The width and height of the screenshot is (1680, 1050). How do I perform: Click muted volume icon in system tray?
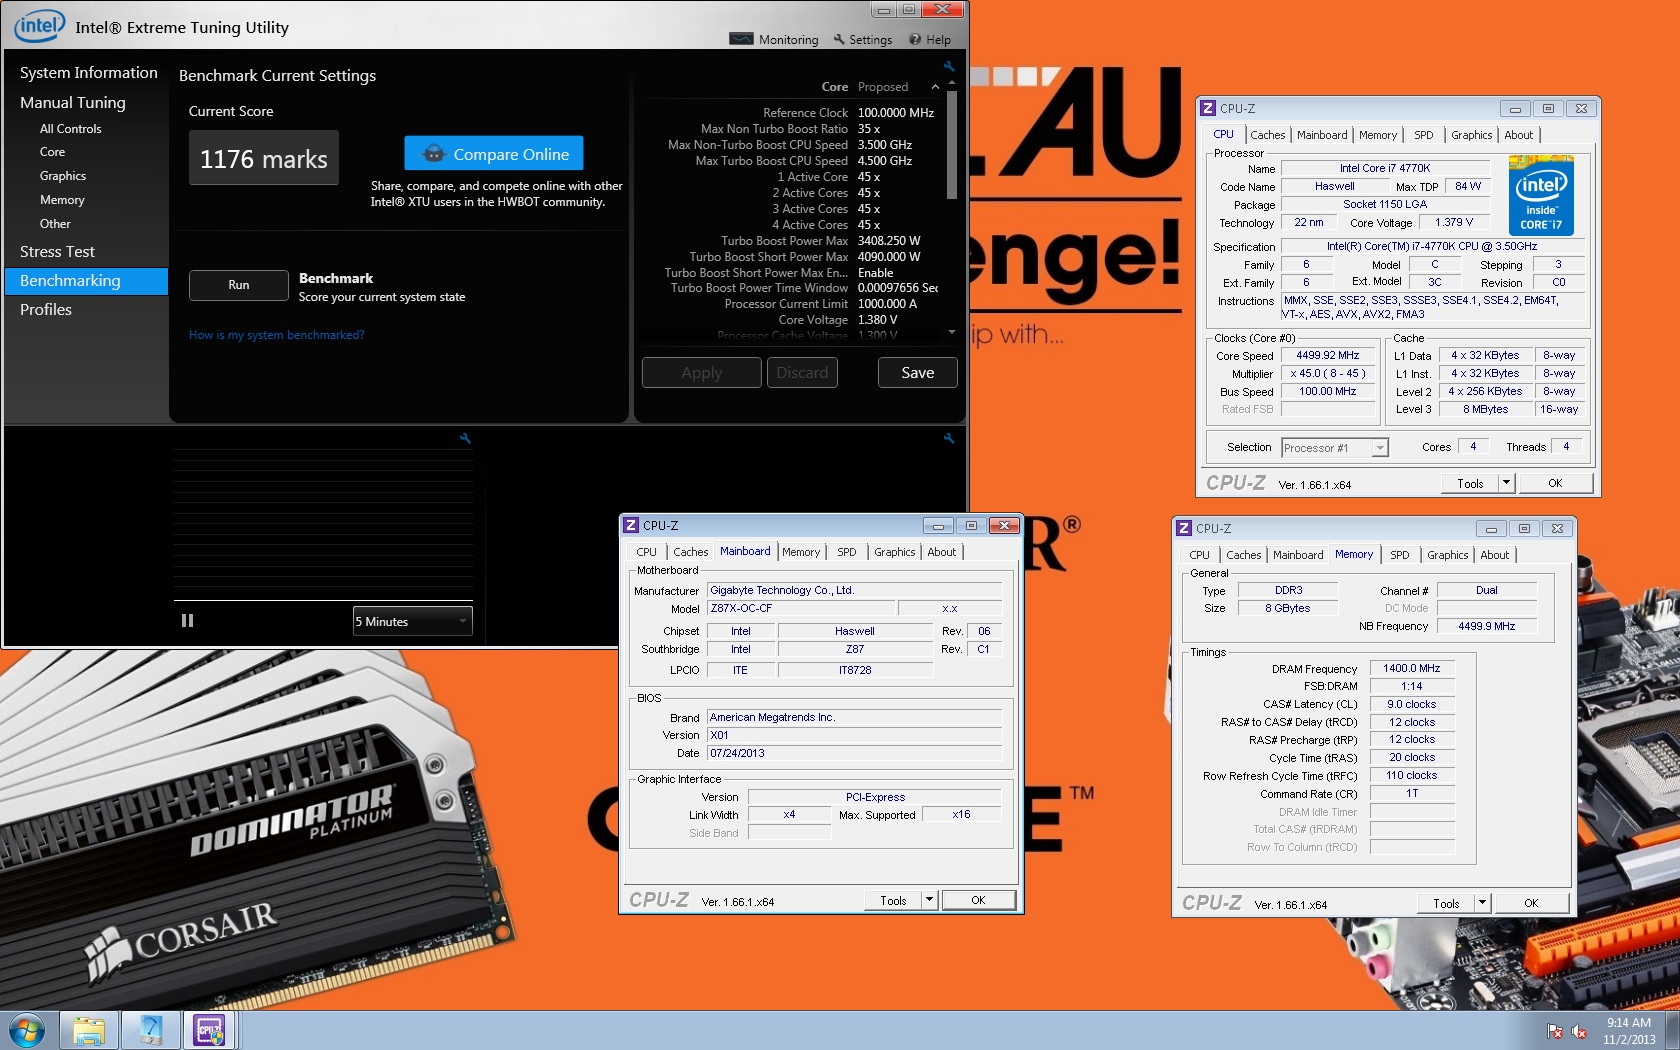(x=1579, y=1031)
